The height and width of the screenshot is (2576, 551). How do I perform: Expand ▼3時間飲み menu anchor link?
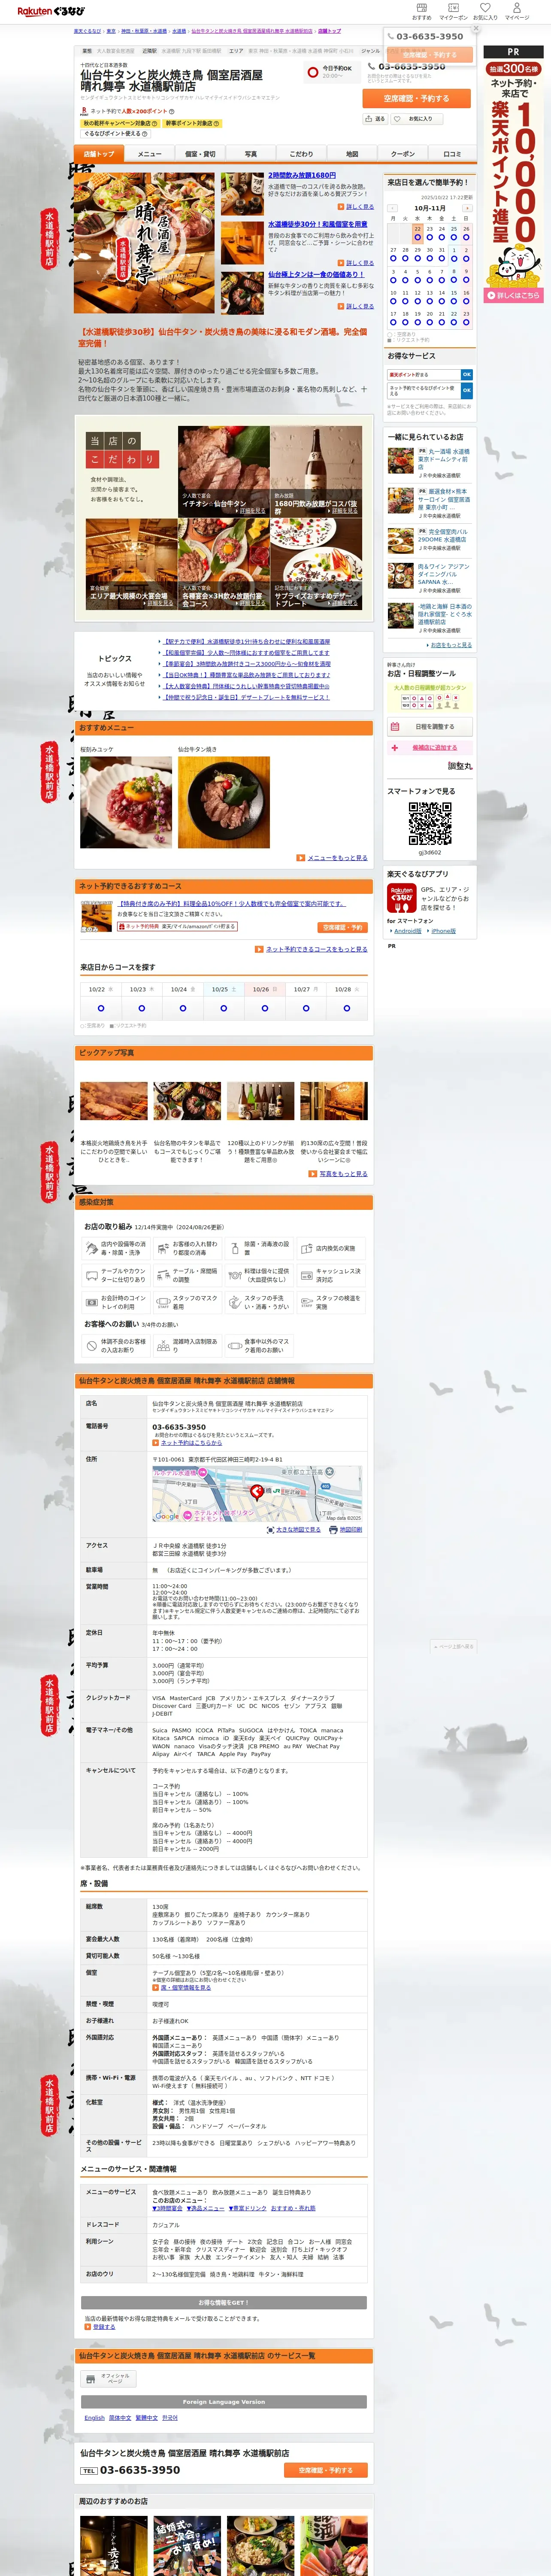pyautogui.click(x=167, y=2207)
